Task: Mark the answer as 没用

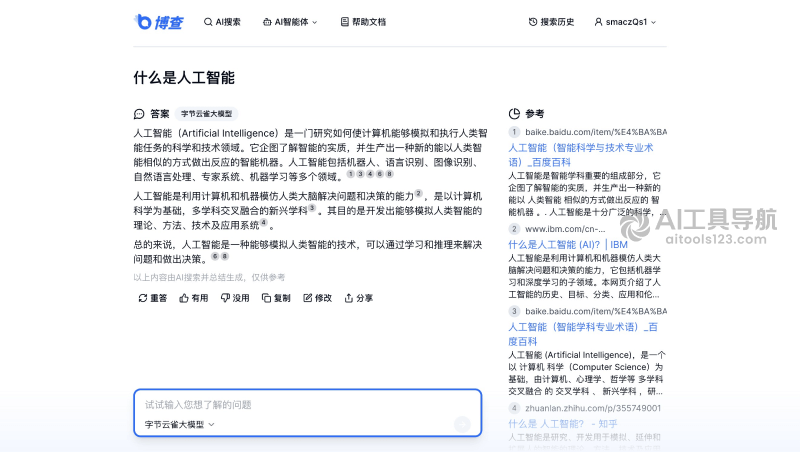Action: pos(235,298)
